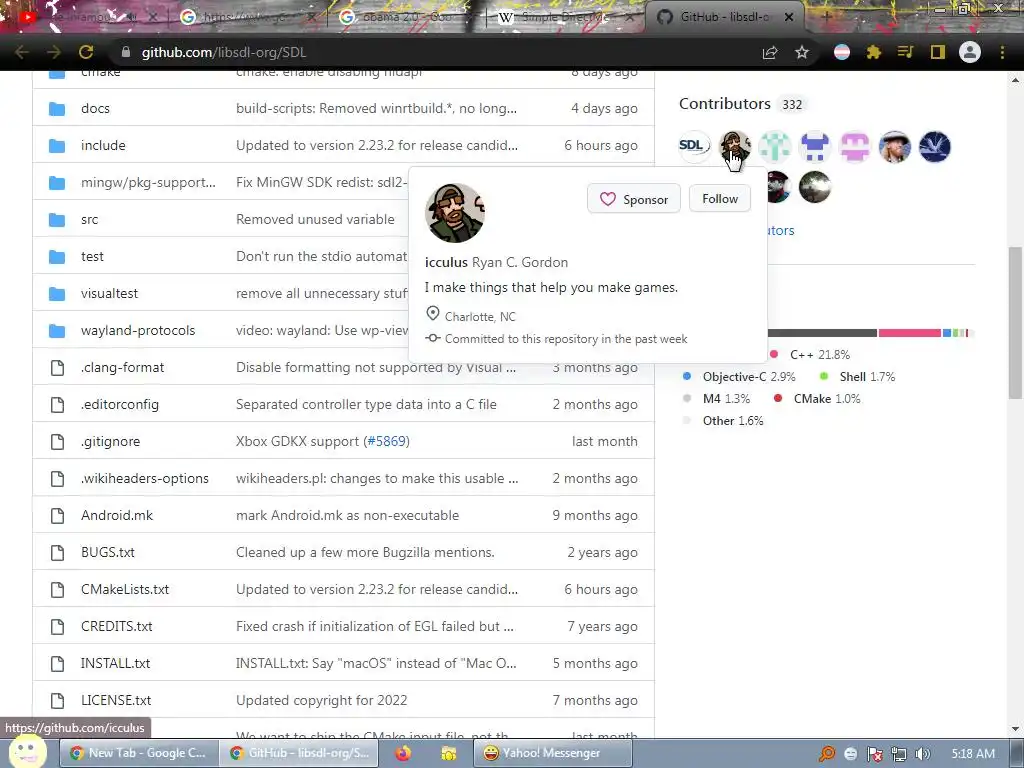Sponsor icculus via the Sponsor button
1024x768 pixels.
pyautogui.click(x=633, y=199)
